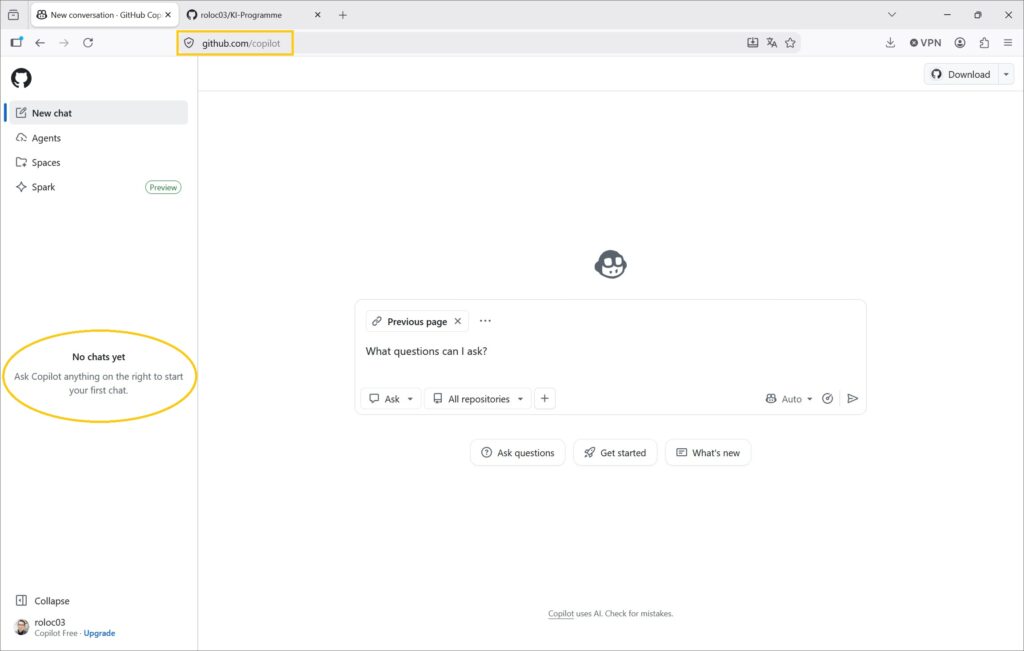Open the three-dots more options menu
Viewport: 1024px width, 651px height.
tap(485, 321)
